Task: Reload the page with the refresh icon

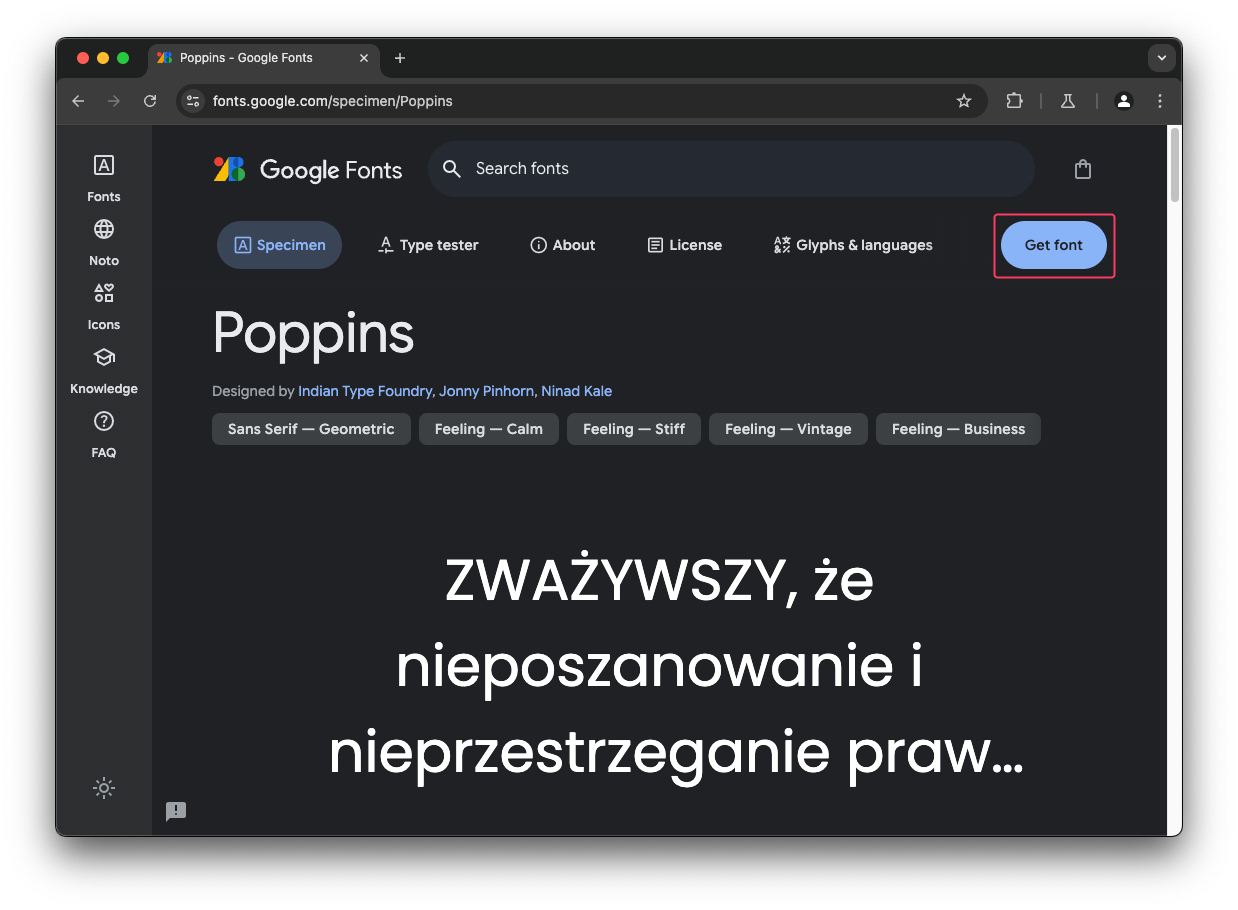Action: [150, 101]
